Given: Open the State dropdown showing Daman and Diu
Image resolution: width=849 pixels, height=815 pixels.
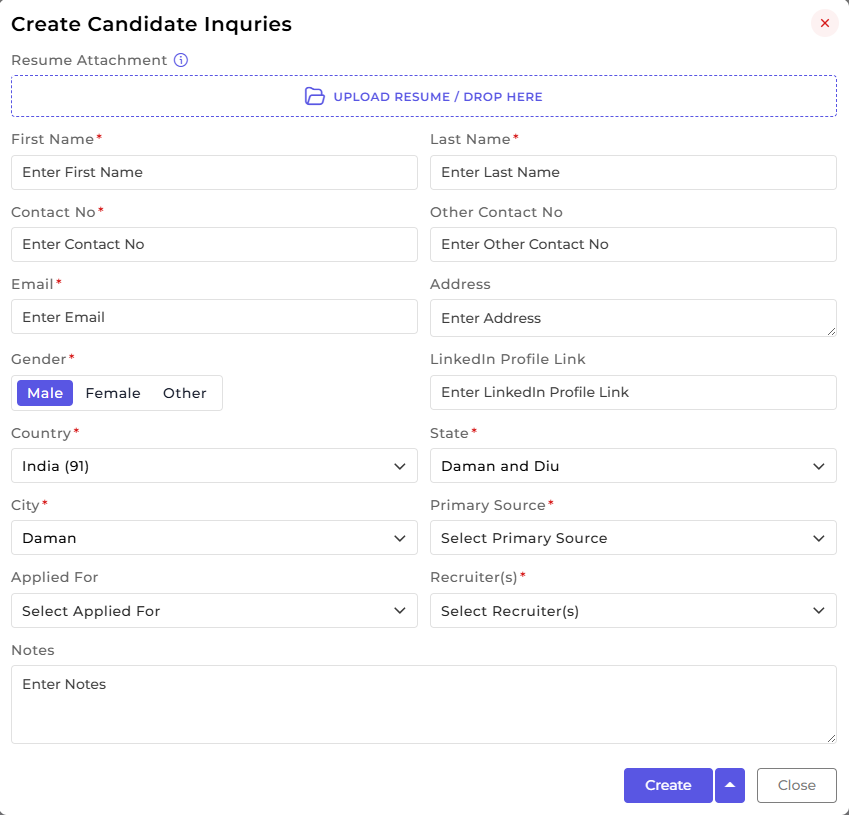Looking at the screenshot, I should pyautogui.click(x=633, y=466).
